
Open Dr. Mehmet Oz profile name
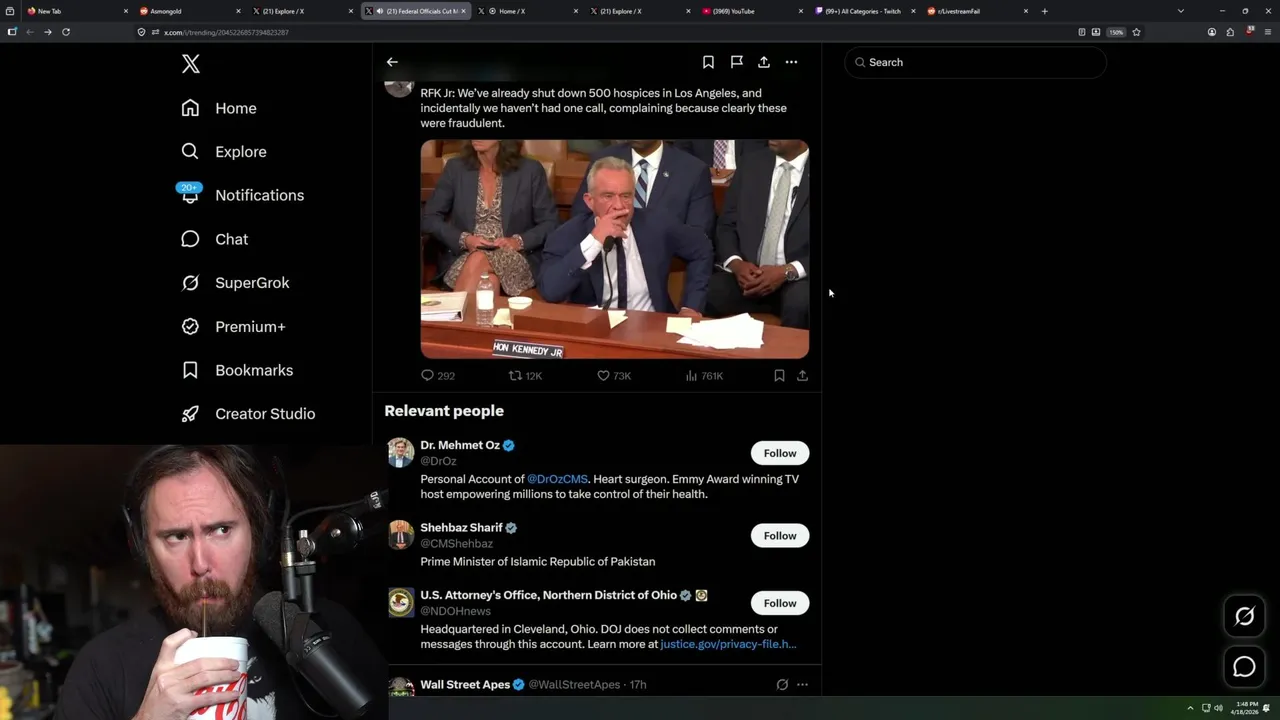460,445
